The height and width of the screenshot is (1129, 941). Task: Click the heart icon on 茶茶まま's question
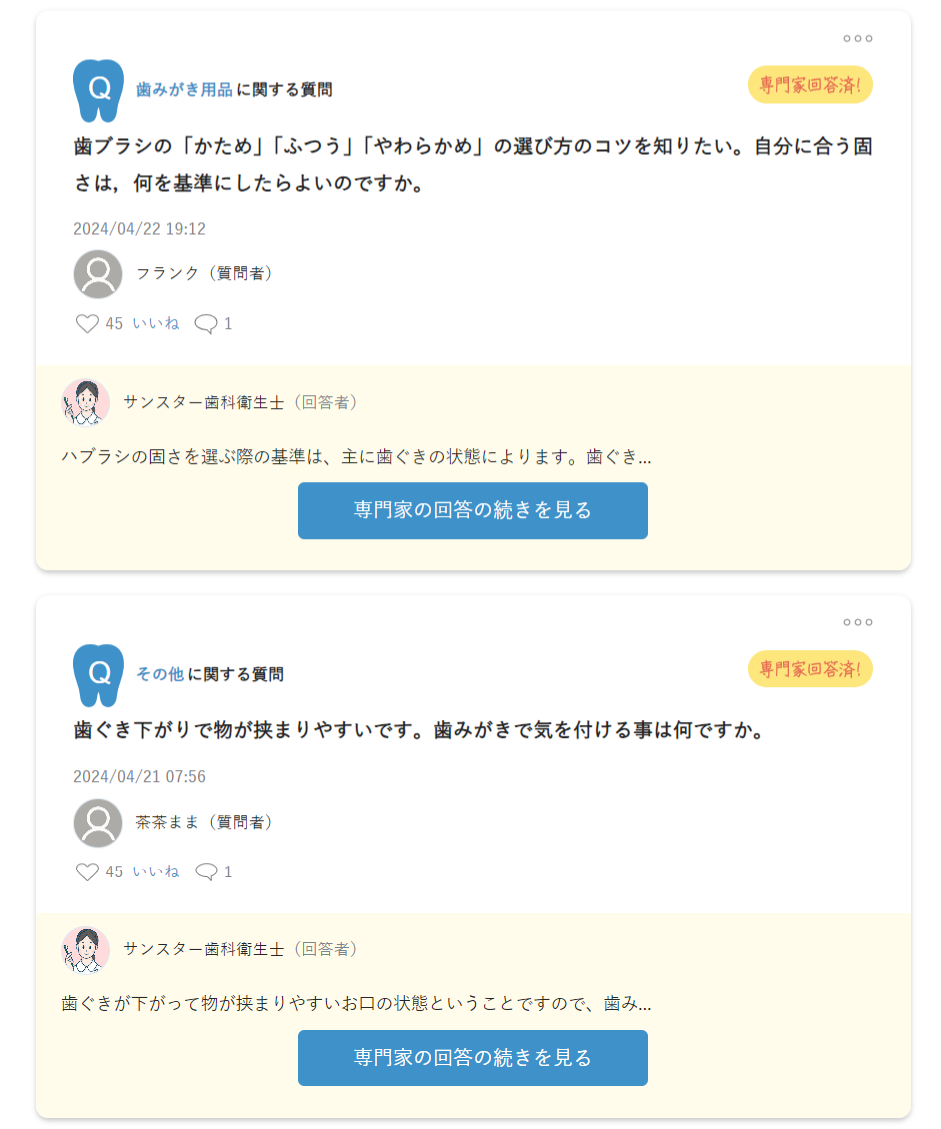[87, 872]
